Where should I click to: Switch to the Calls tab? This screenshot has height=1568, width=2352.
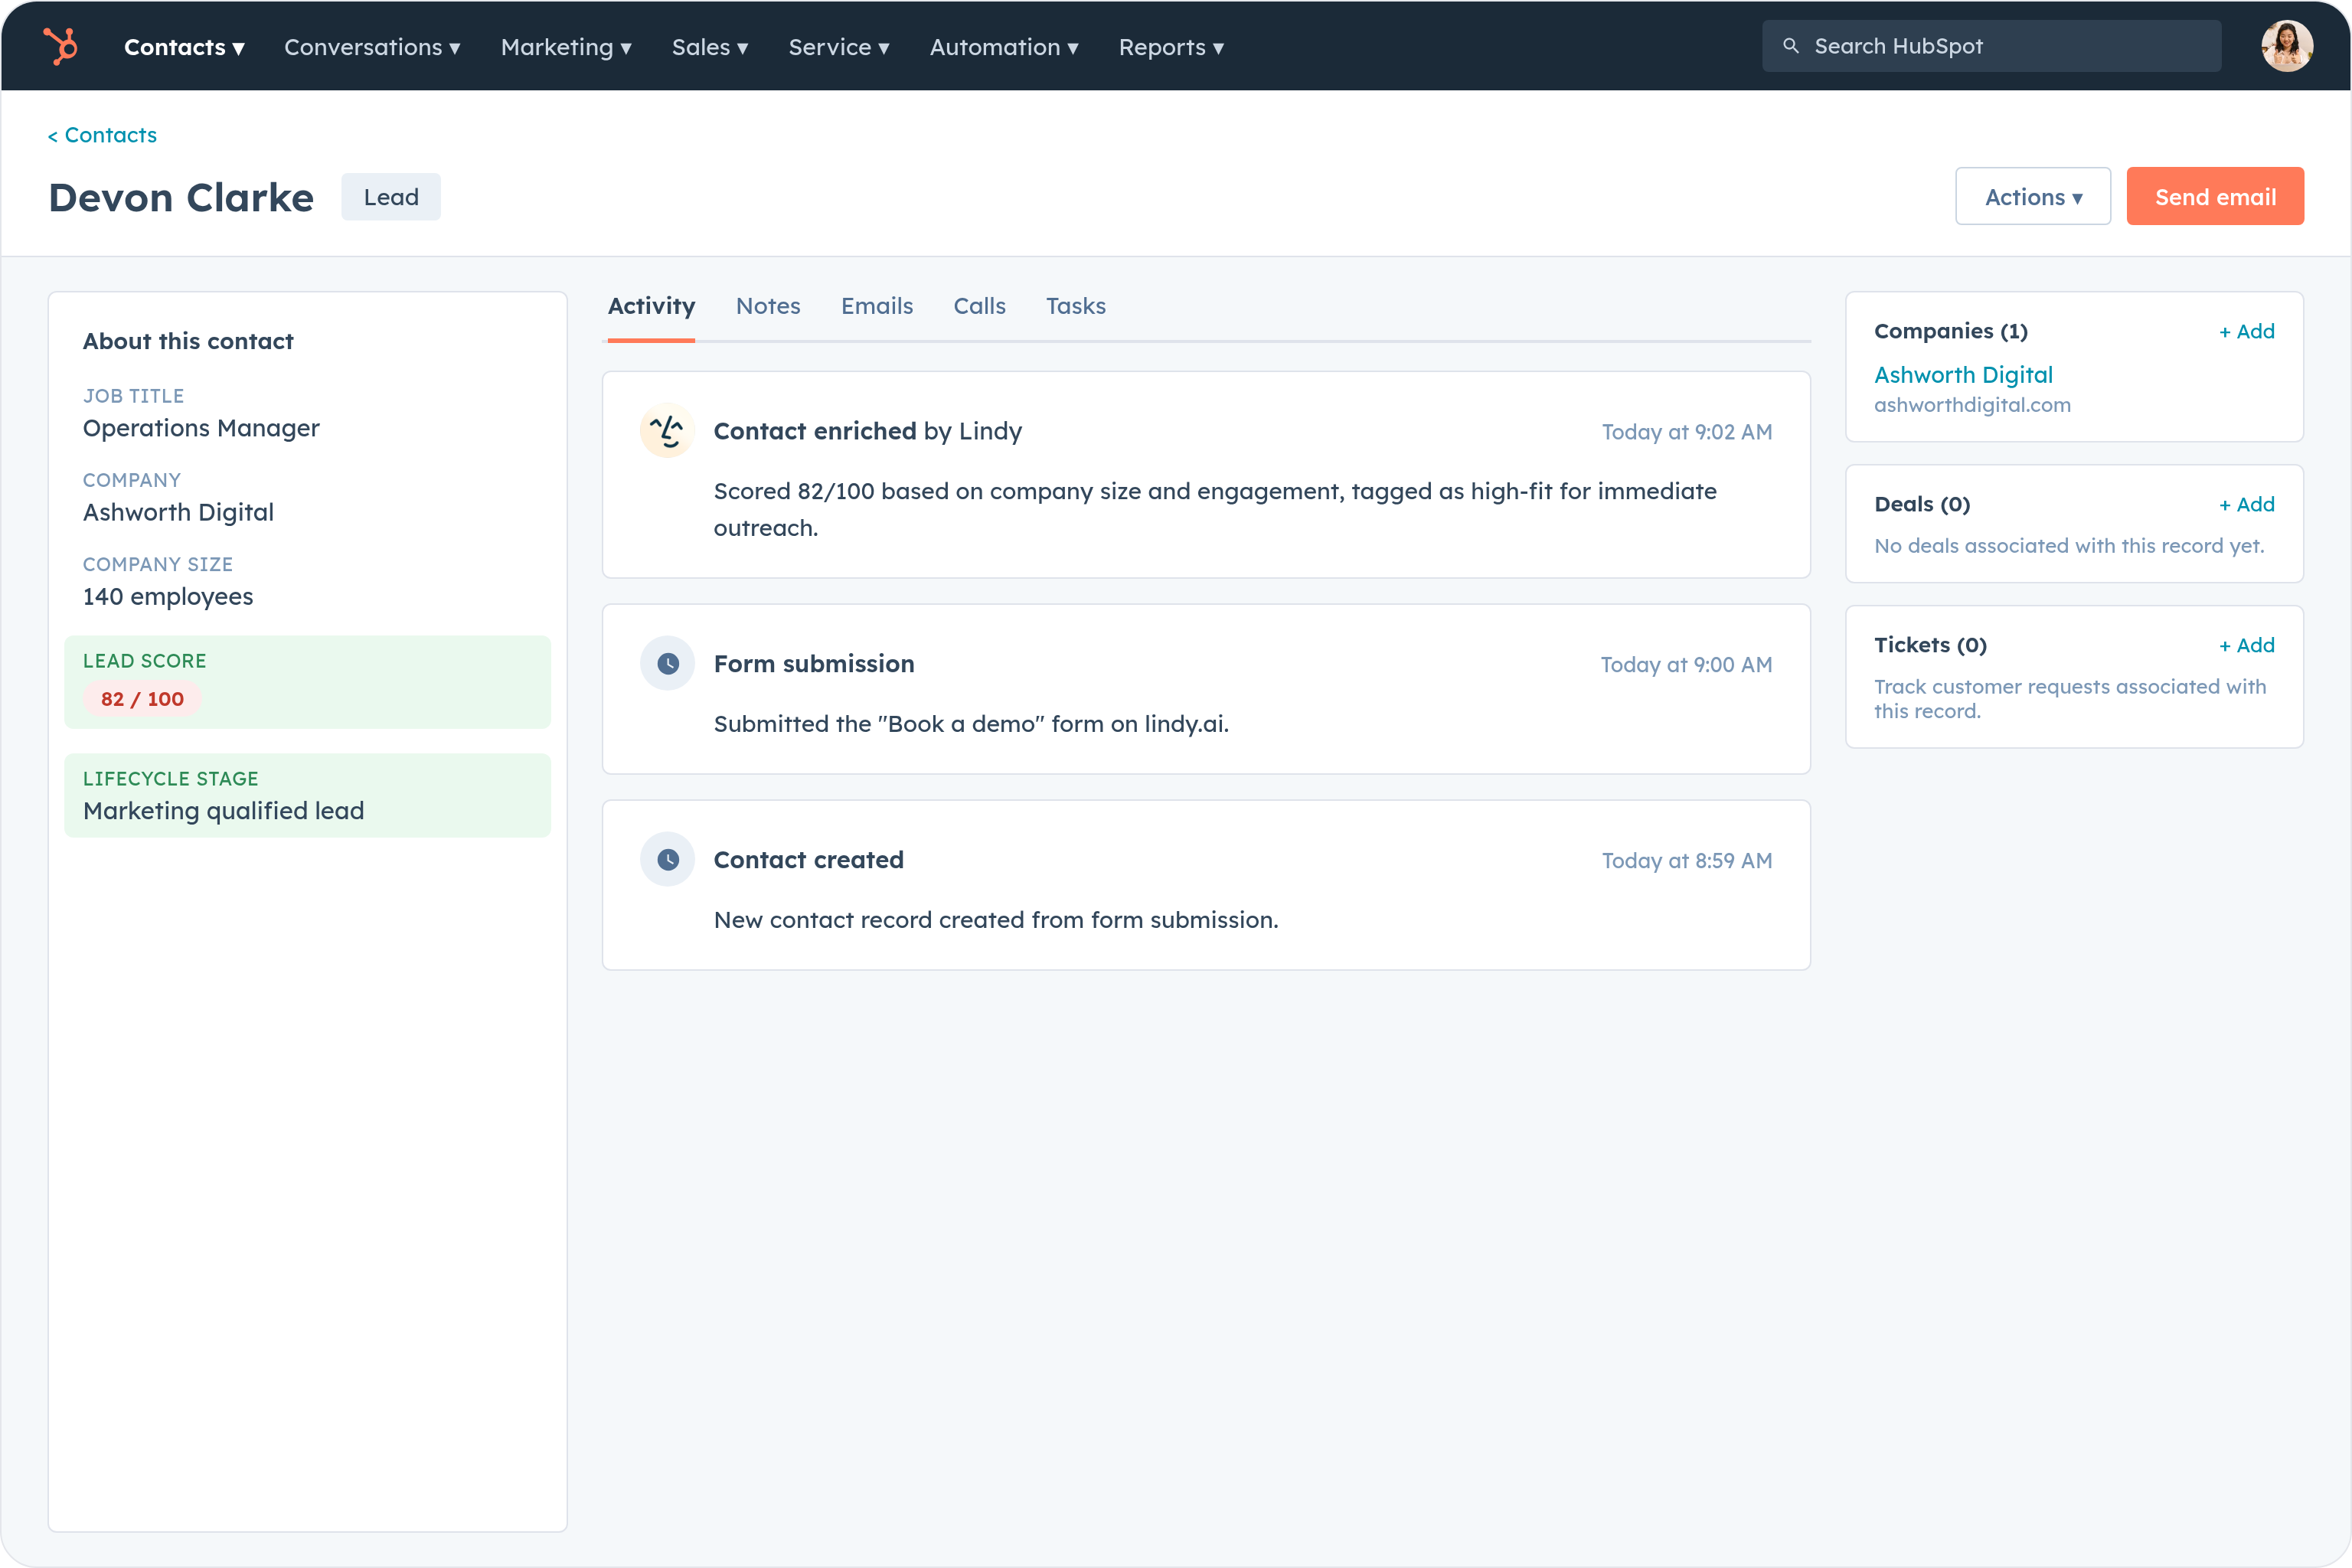pyautogui.click(x=979, y=306)
